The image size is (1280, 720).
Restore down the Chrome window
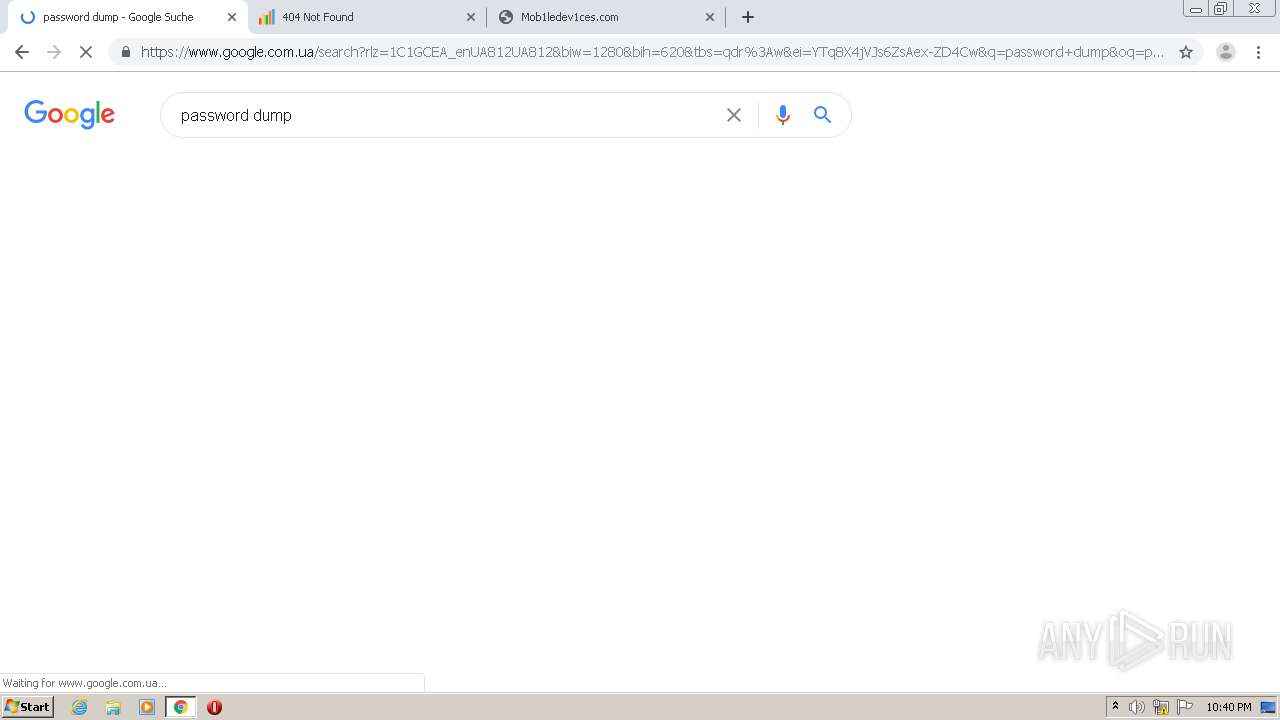coord(1221,8)
